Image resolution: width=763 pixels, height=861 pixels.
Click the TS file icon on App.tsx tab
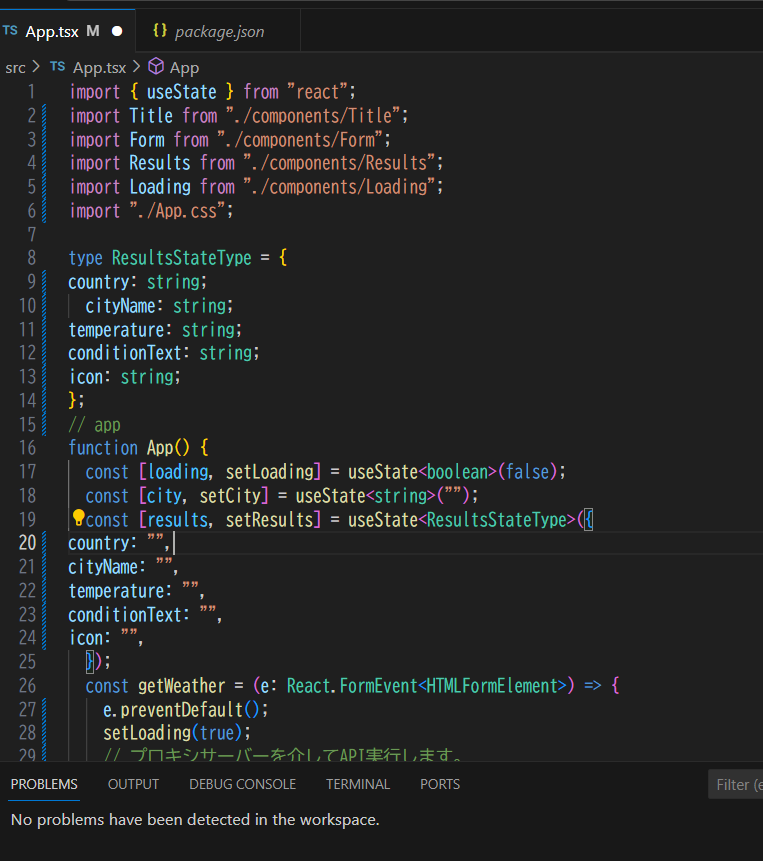coord(10,31)
